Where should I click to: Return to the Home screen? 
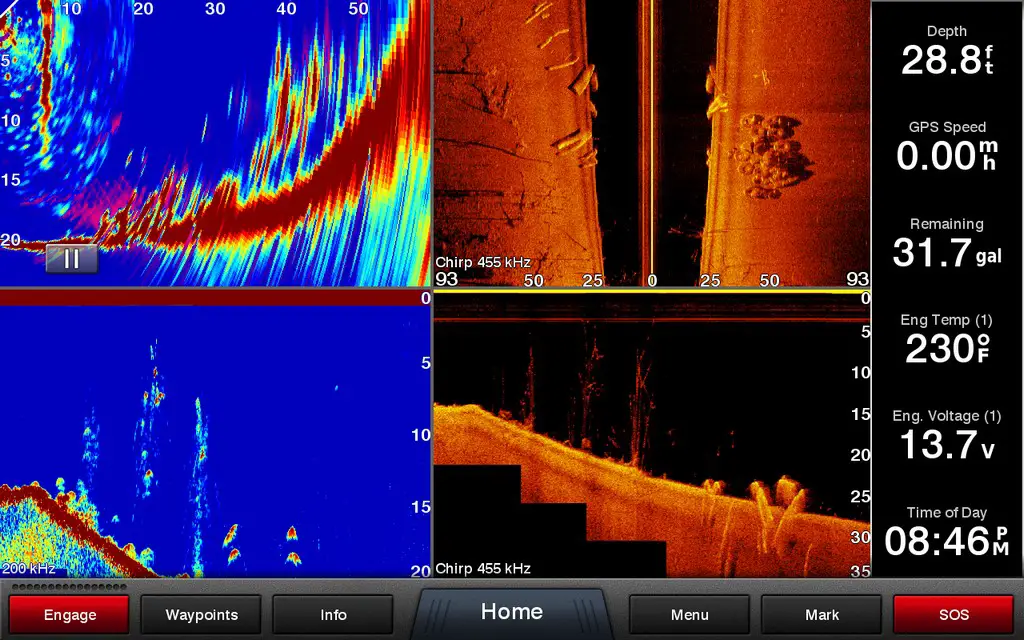(511, 611)
